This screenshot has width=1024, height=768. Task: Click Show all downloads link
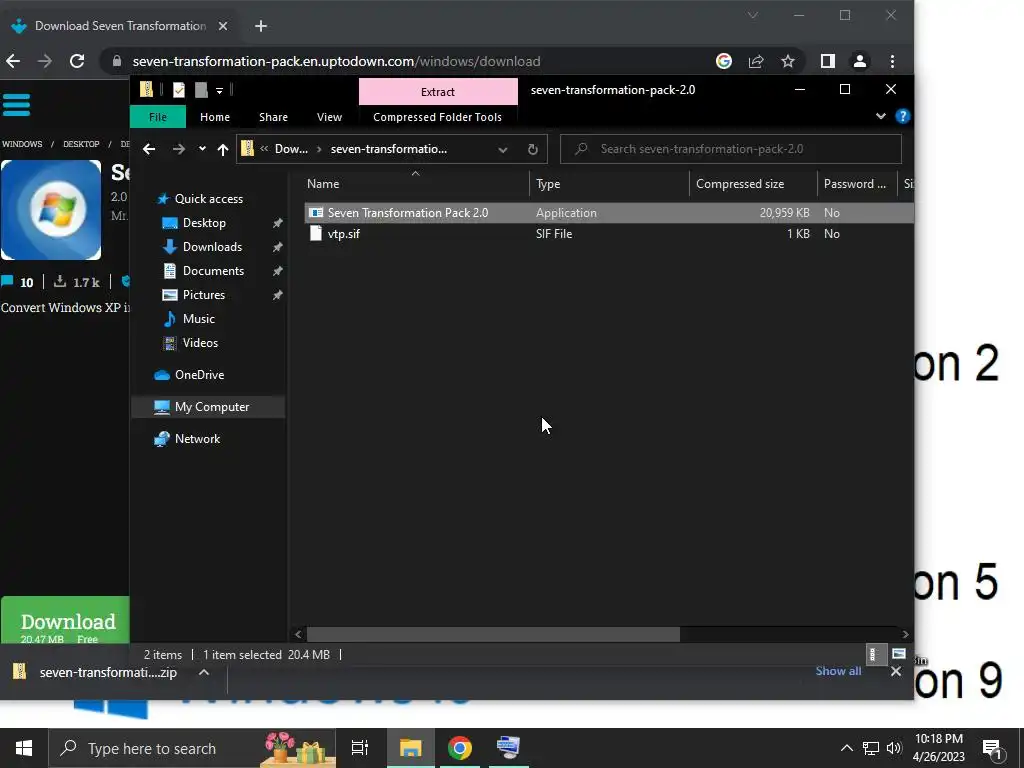tap(838, 671)
